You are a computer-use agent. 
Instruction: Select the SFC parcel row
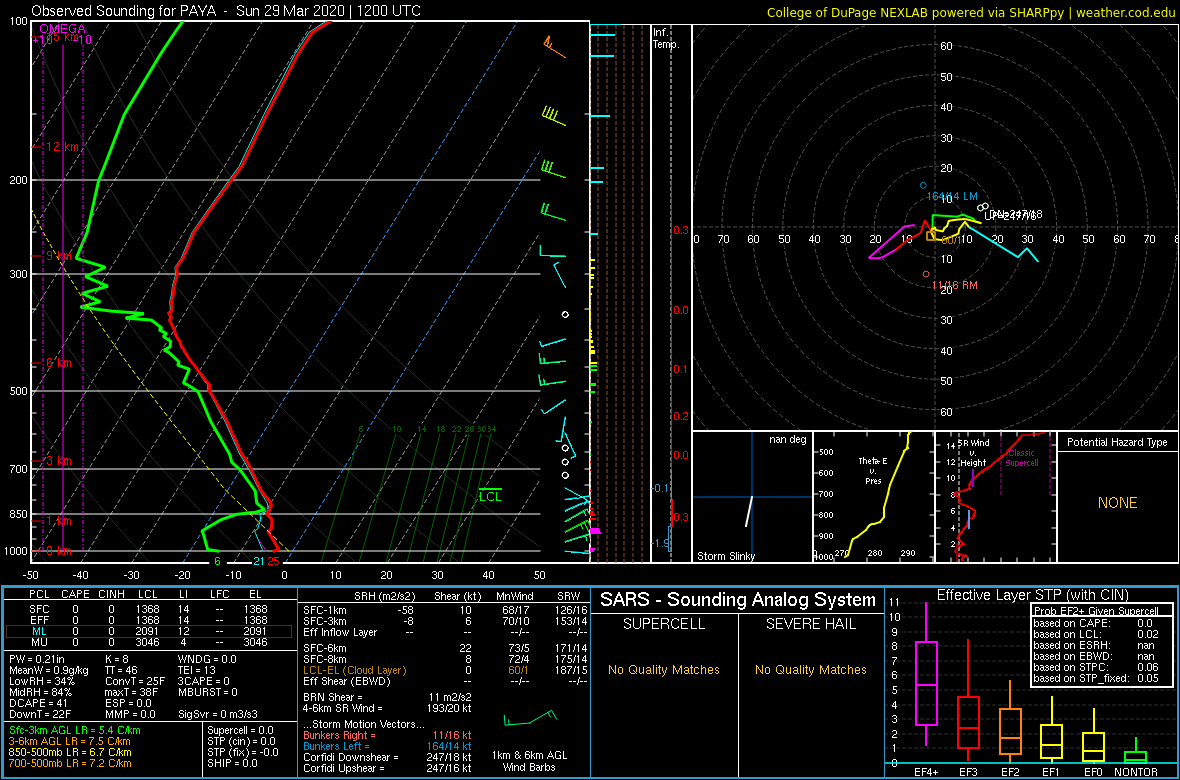[149, 608]
